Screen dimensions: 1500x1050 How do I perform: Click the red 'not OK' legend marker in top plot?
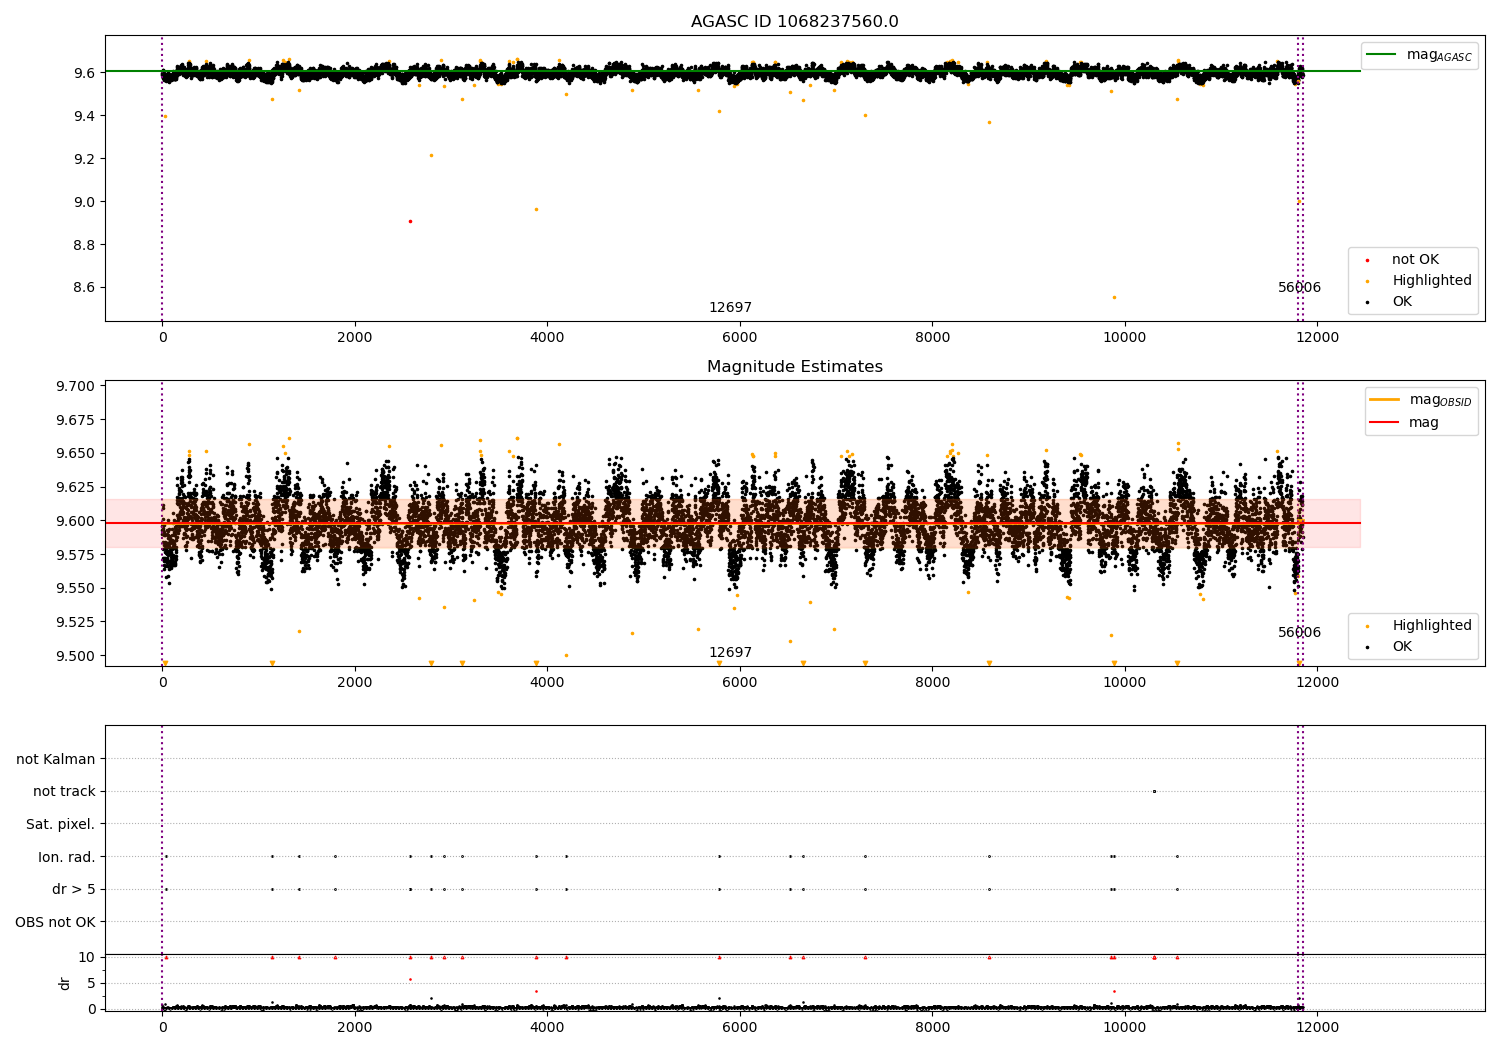pos(1367,260)
